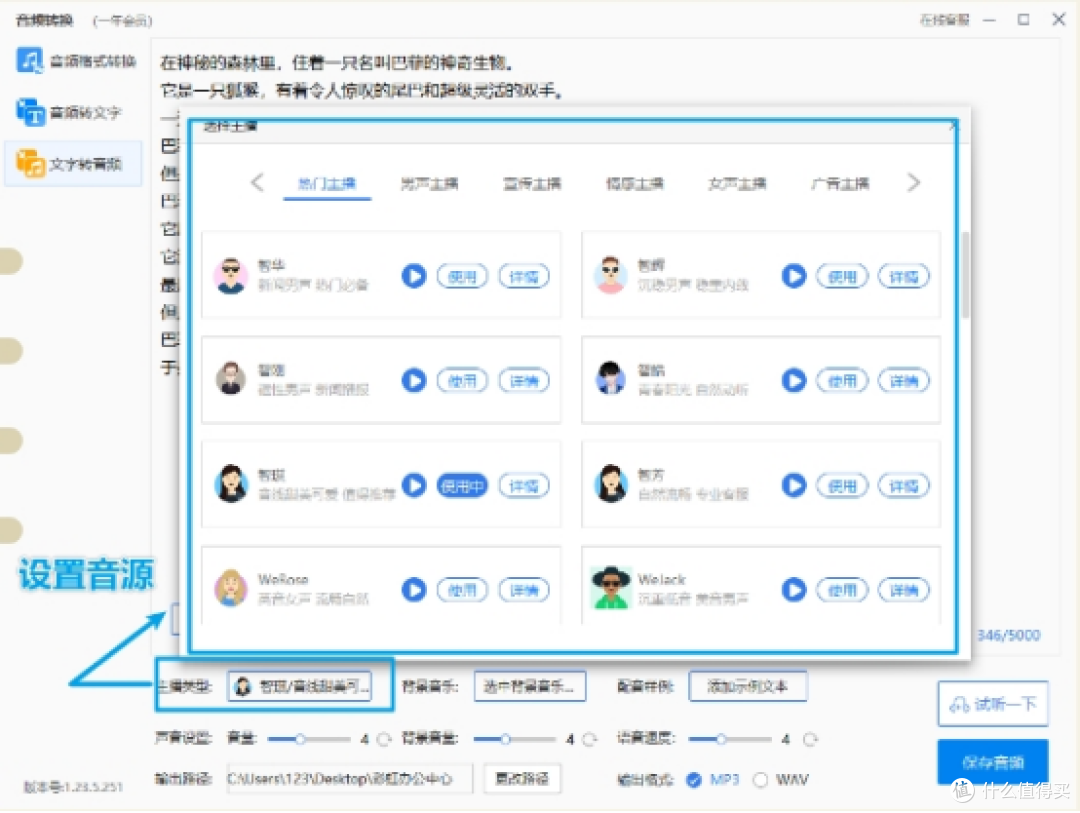Use the WeRose anchor
This screenshot has height=813, width=1080.
462,590
